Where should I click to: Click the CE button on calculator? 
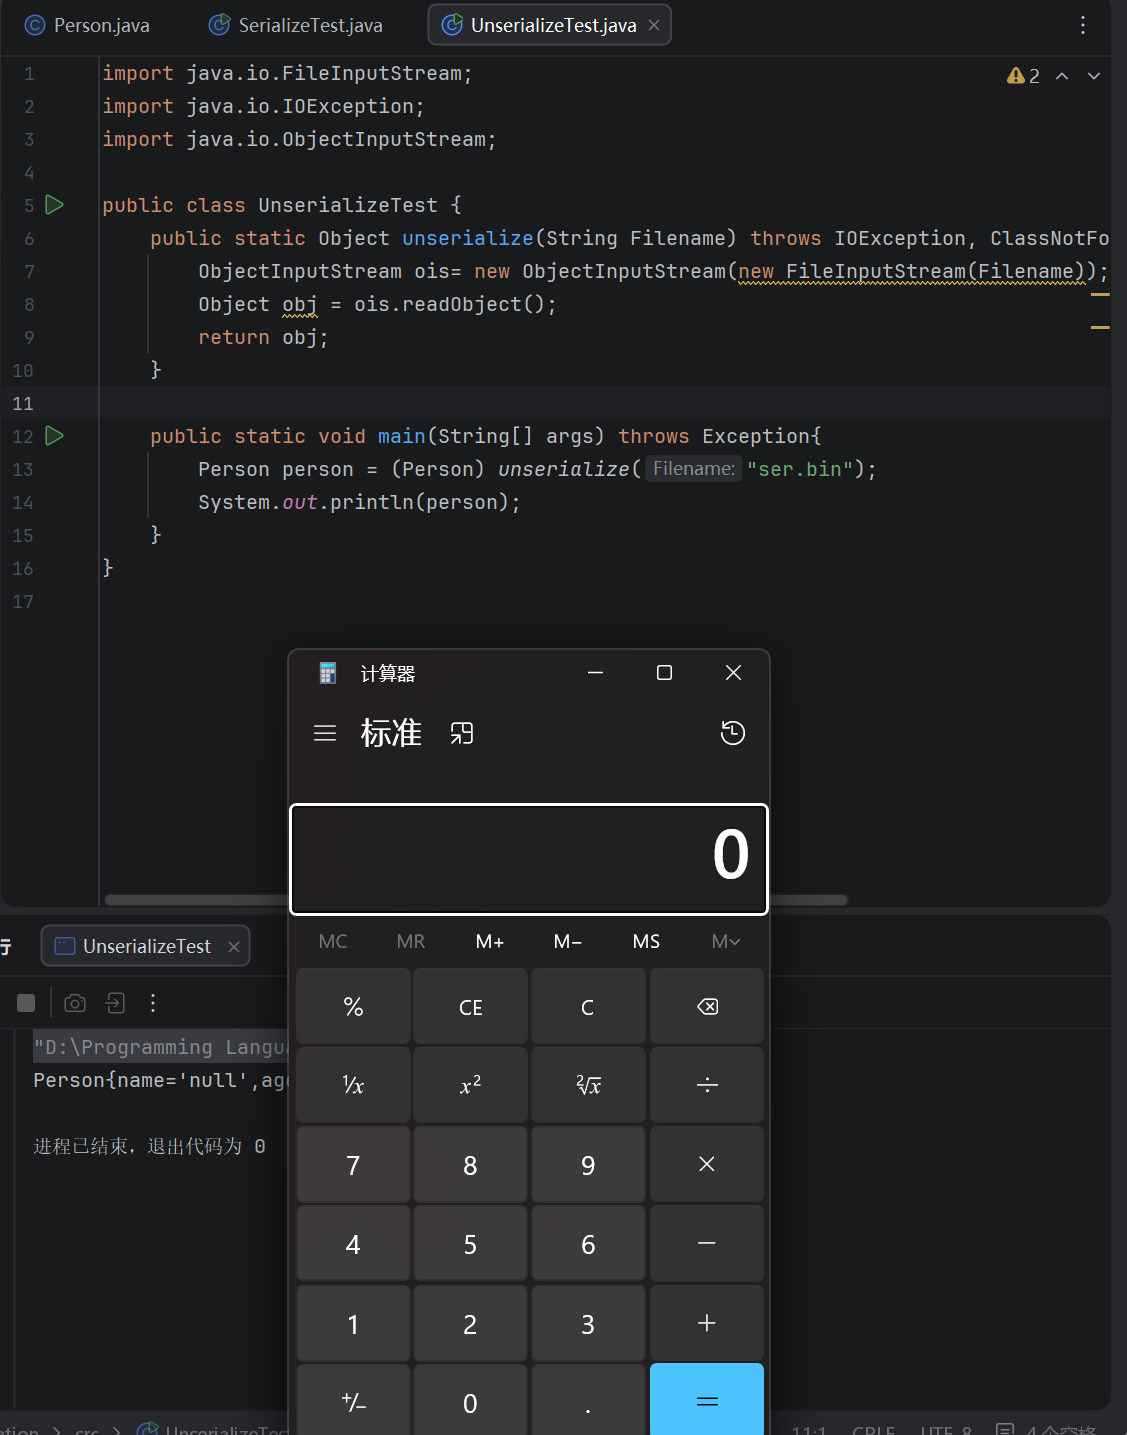[x=471, y=1007]
